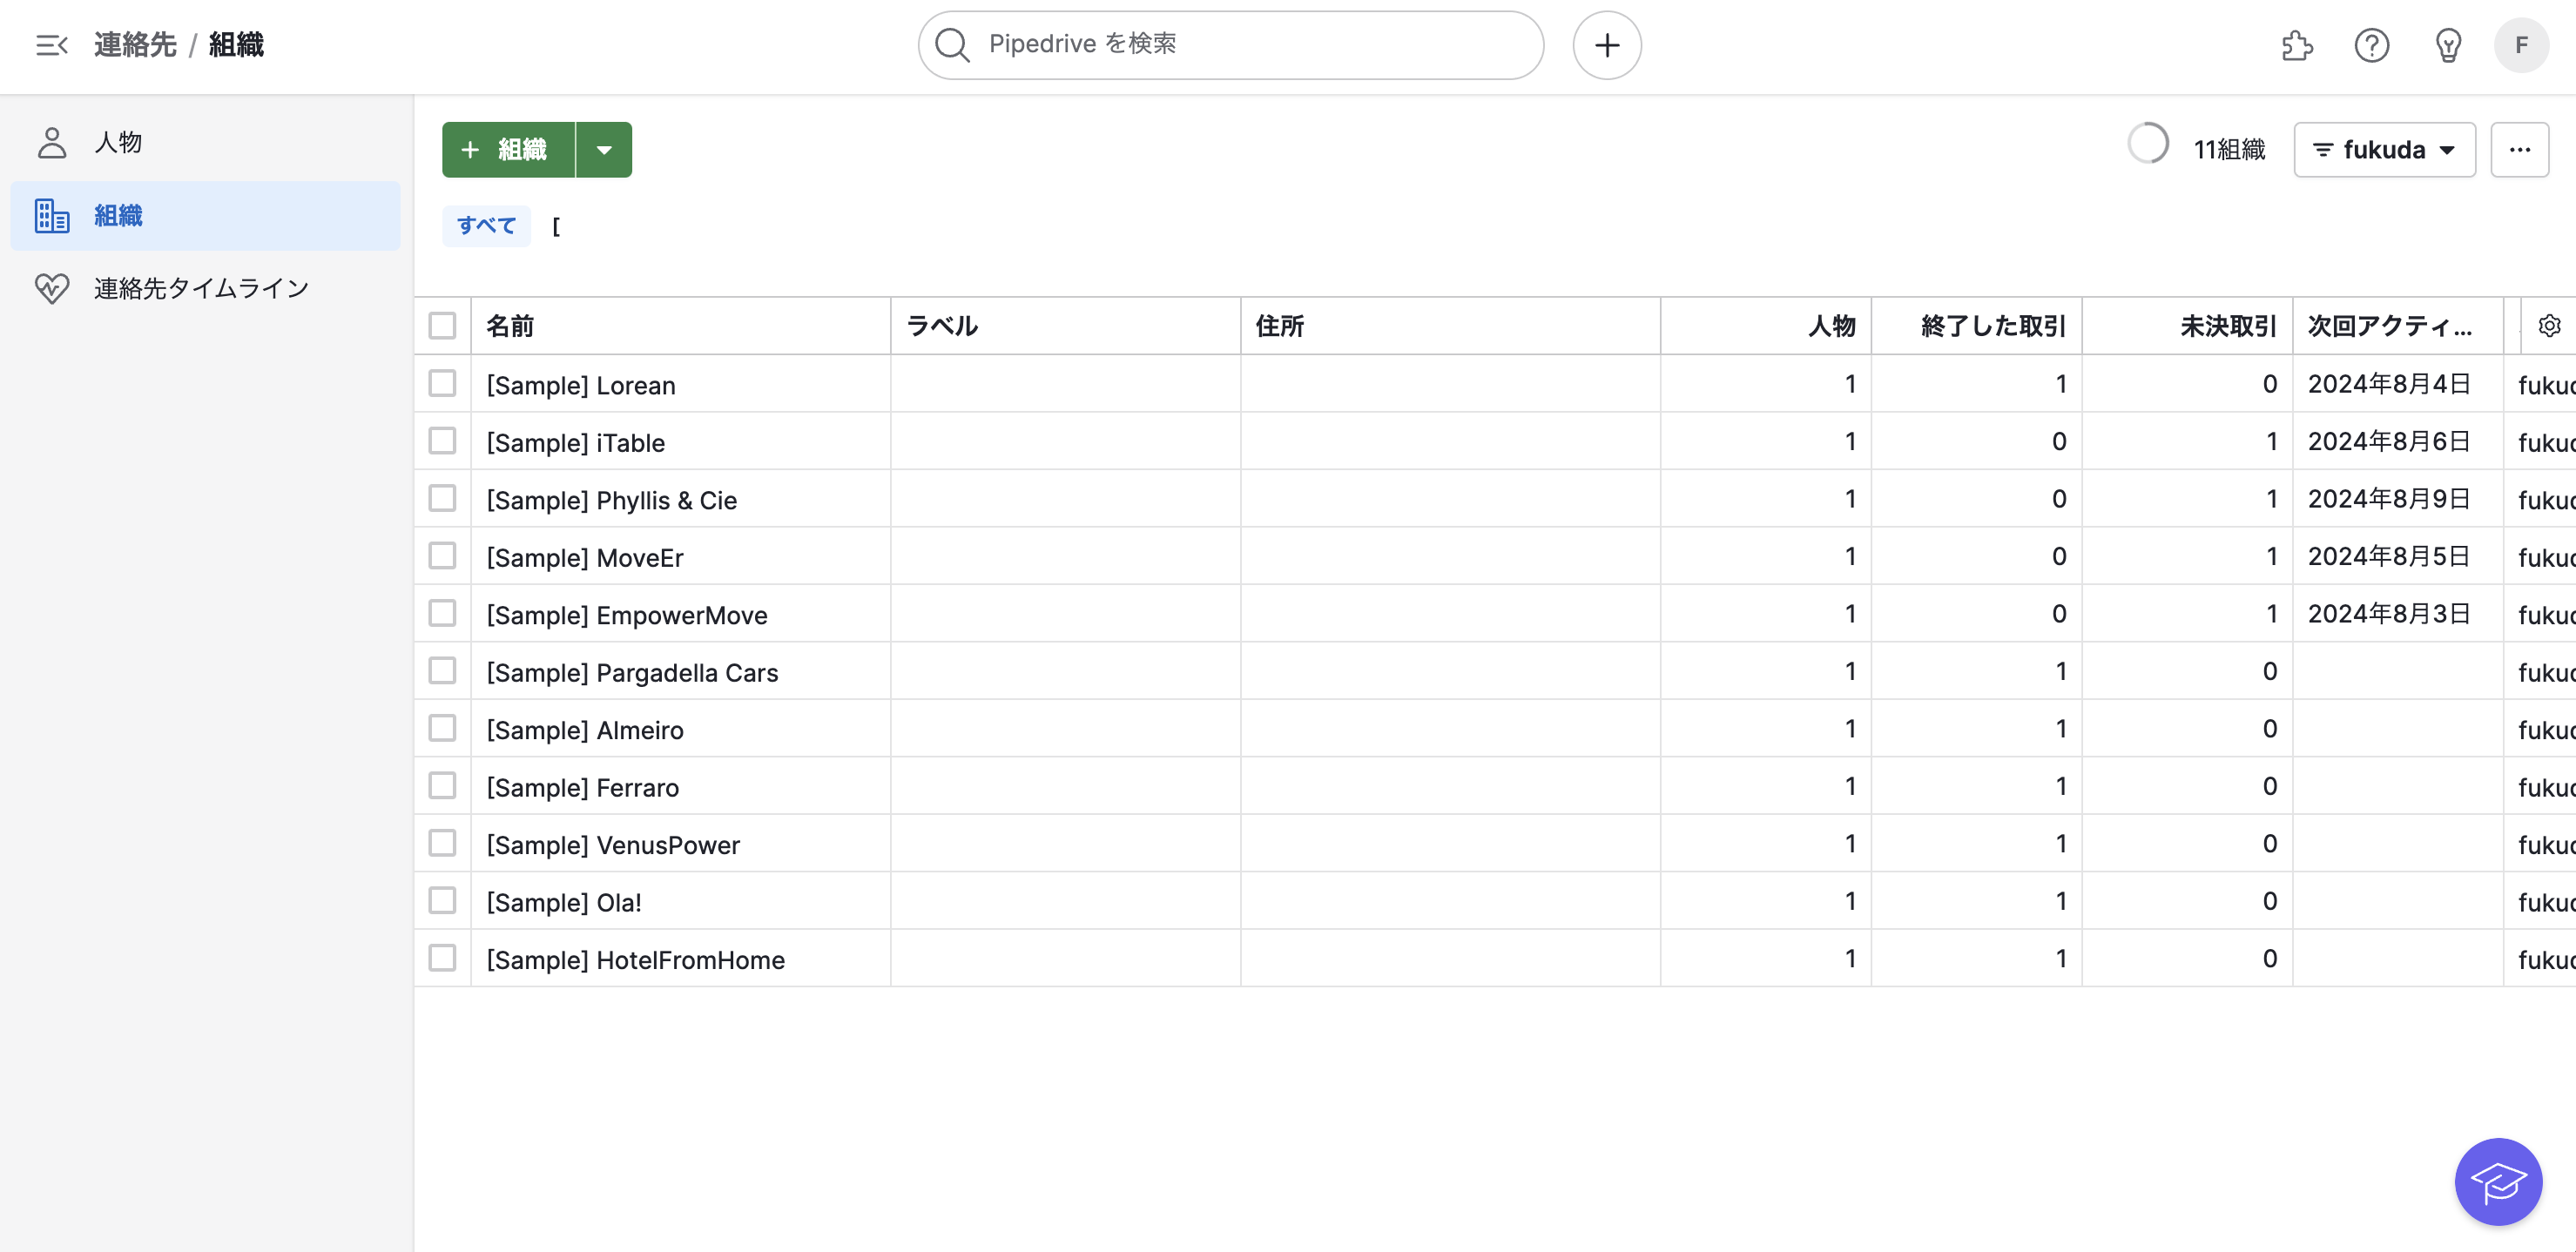Screen dimensions: 2576x1252
Task: Click the organization building icon
Action: point(52,215)
